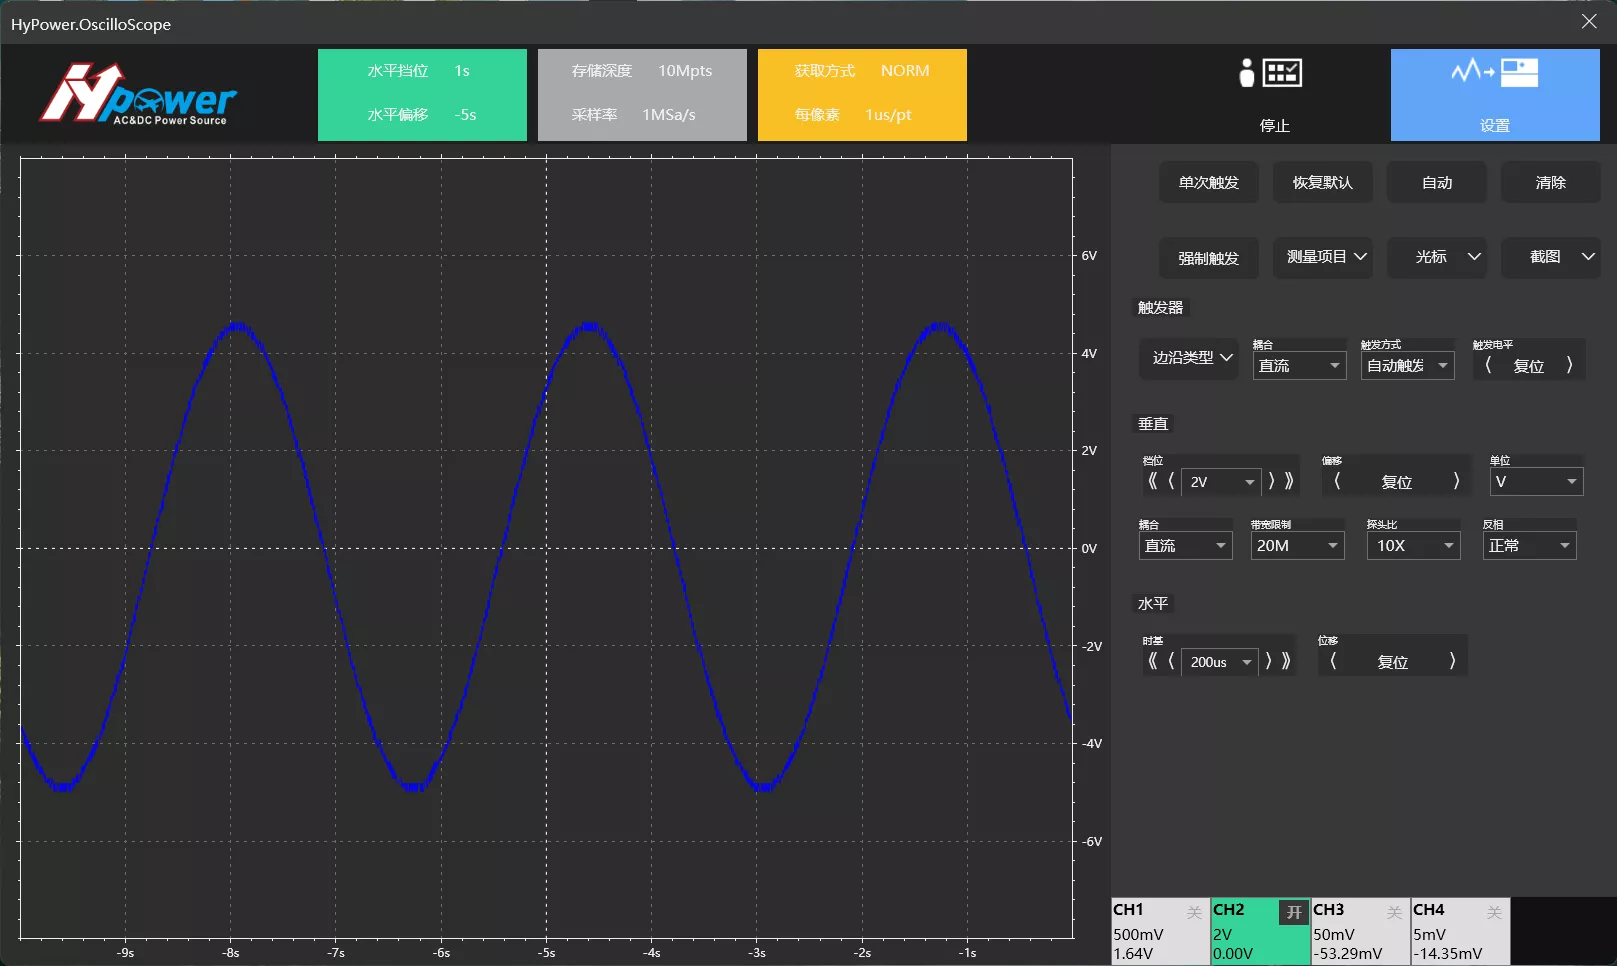Shift horizontal 位移 with right arrow
1617x966 pixels.
tap(1452, 661)
